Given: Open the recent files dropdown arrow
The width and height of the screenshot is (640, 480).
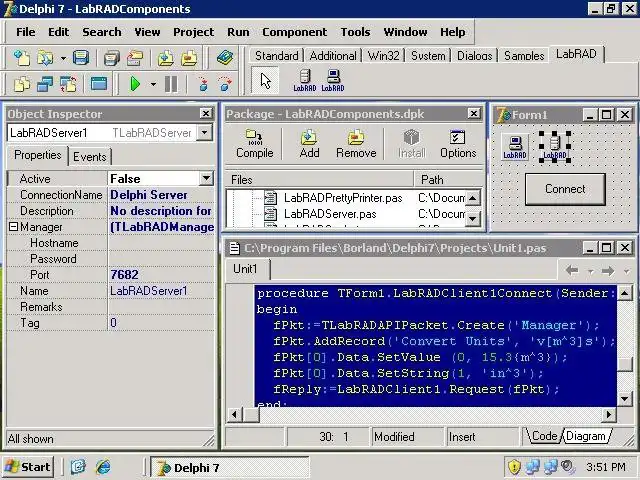Looking at the screenshot, I should pyautogui.click(x=63, y=58).
